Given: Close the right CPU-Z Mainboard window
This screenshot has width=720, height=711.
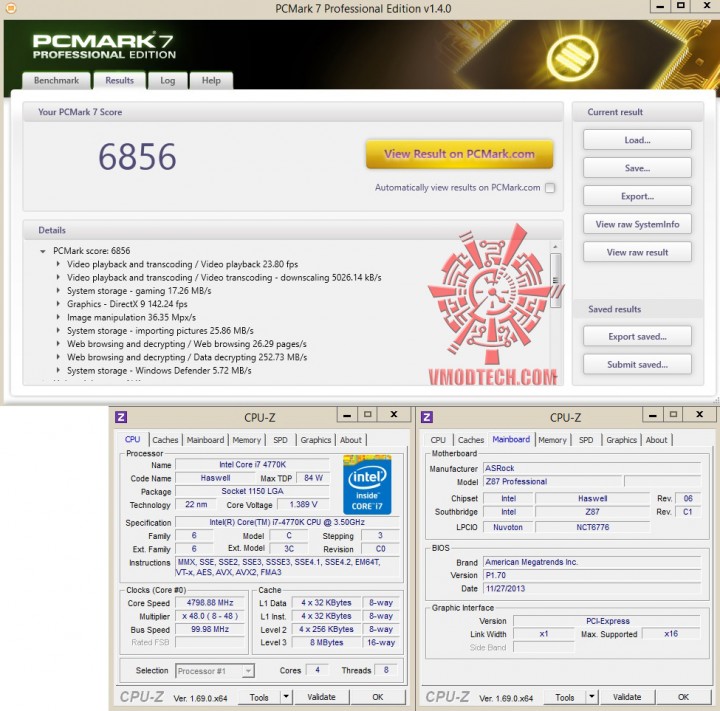Looking at the screenshot, I should [700, 415].
